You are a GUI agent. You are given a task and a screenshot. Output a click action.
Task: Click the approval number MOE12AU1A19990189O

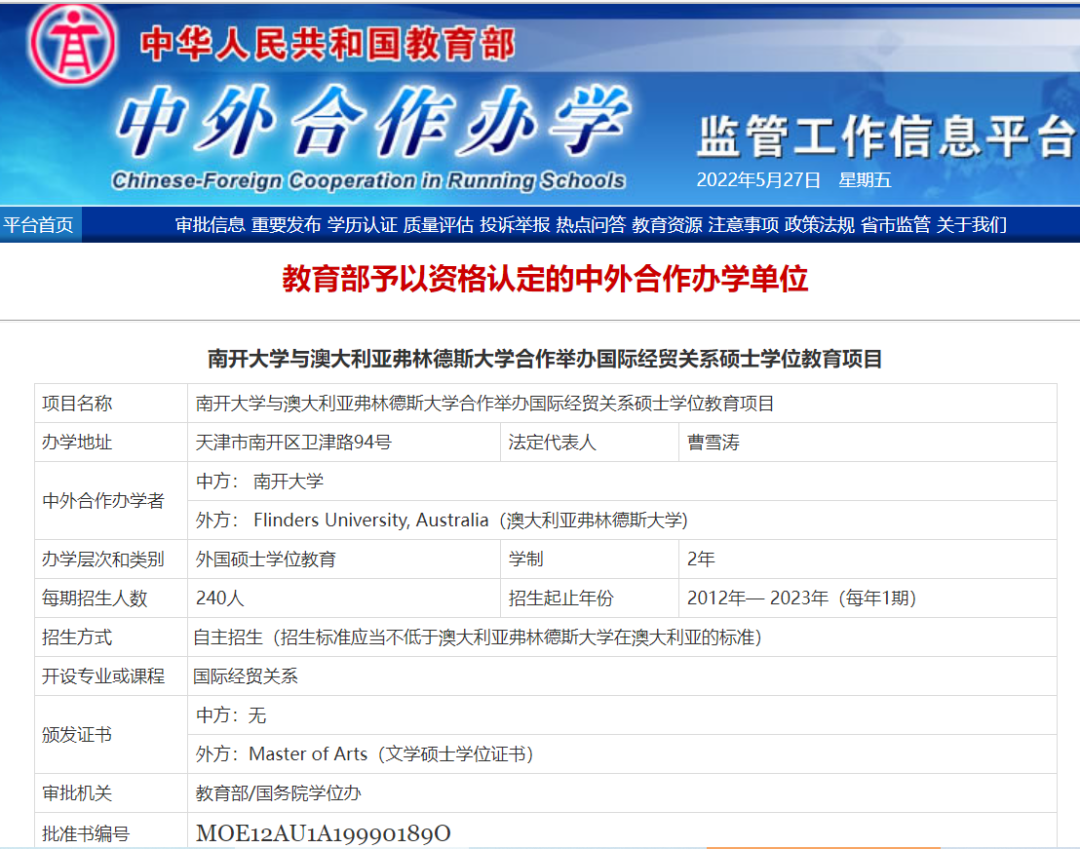point(323,833)
